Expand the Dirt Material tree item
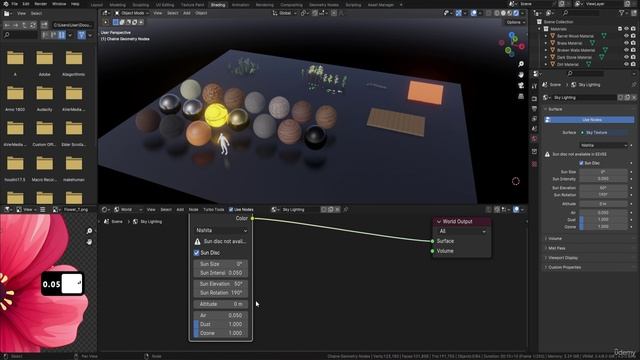 coord(546,64)
